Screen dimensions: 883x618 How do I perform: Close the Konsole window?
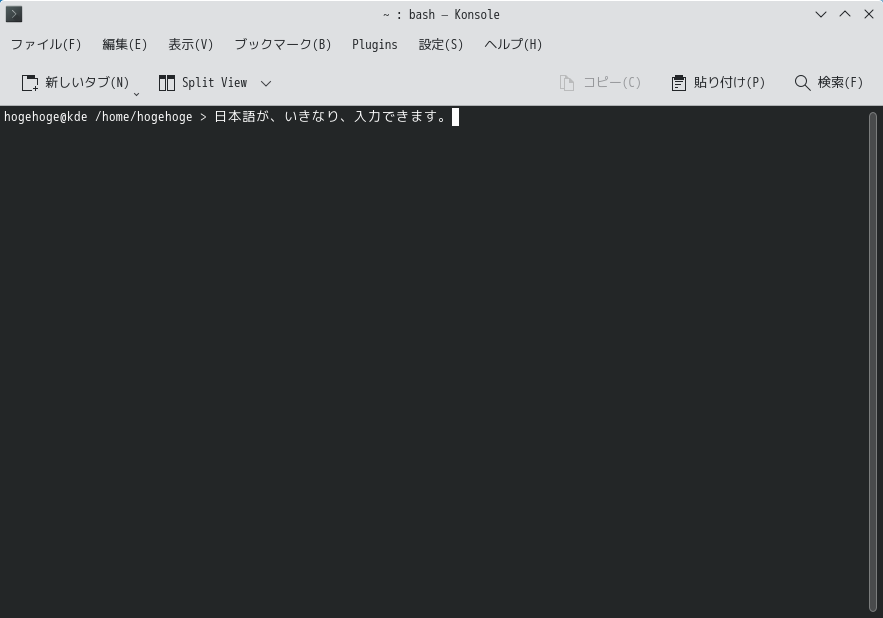pos(869,14)
